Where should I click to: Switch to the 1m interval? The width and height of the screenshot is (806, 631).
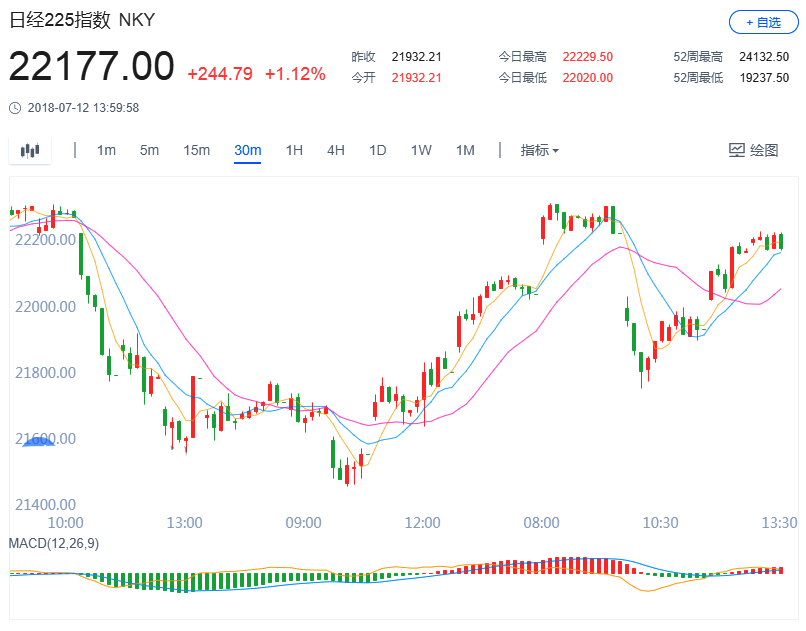[106, 150]
